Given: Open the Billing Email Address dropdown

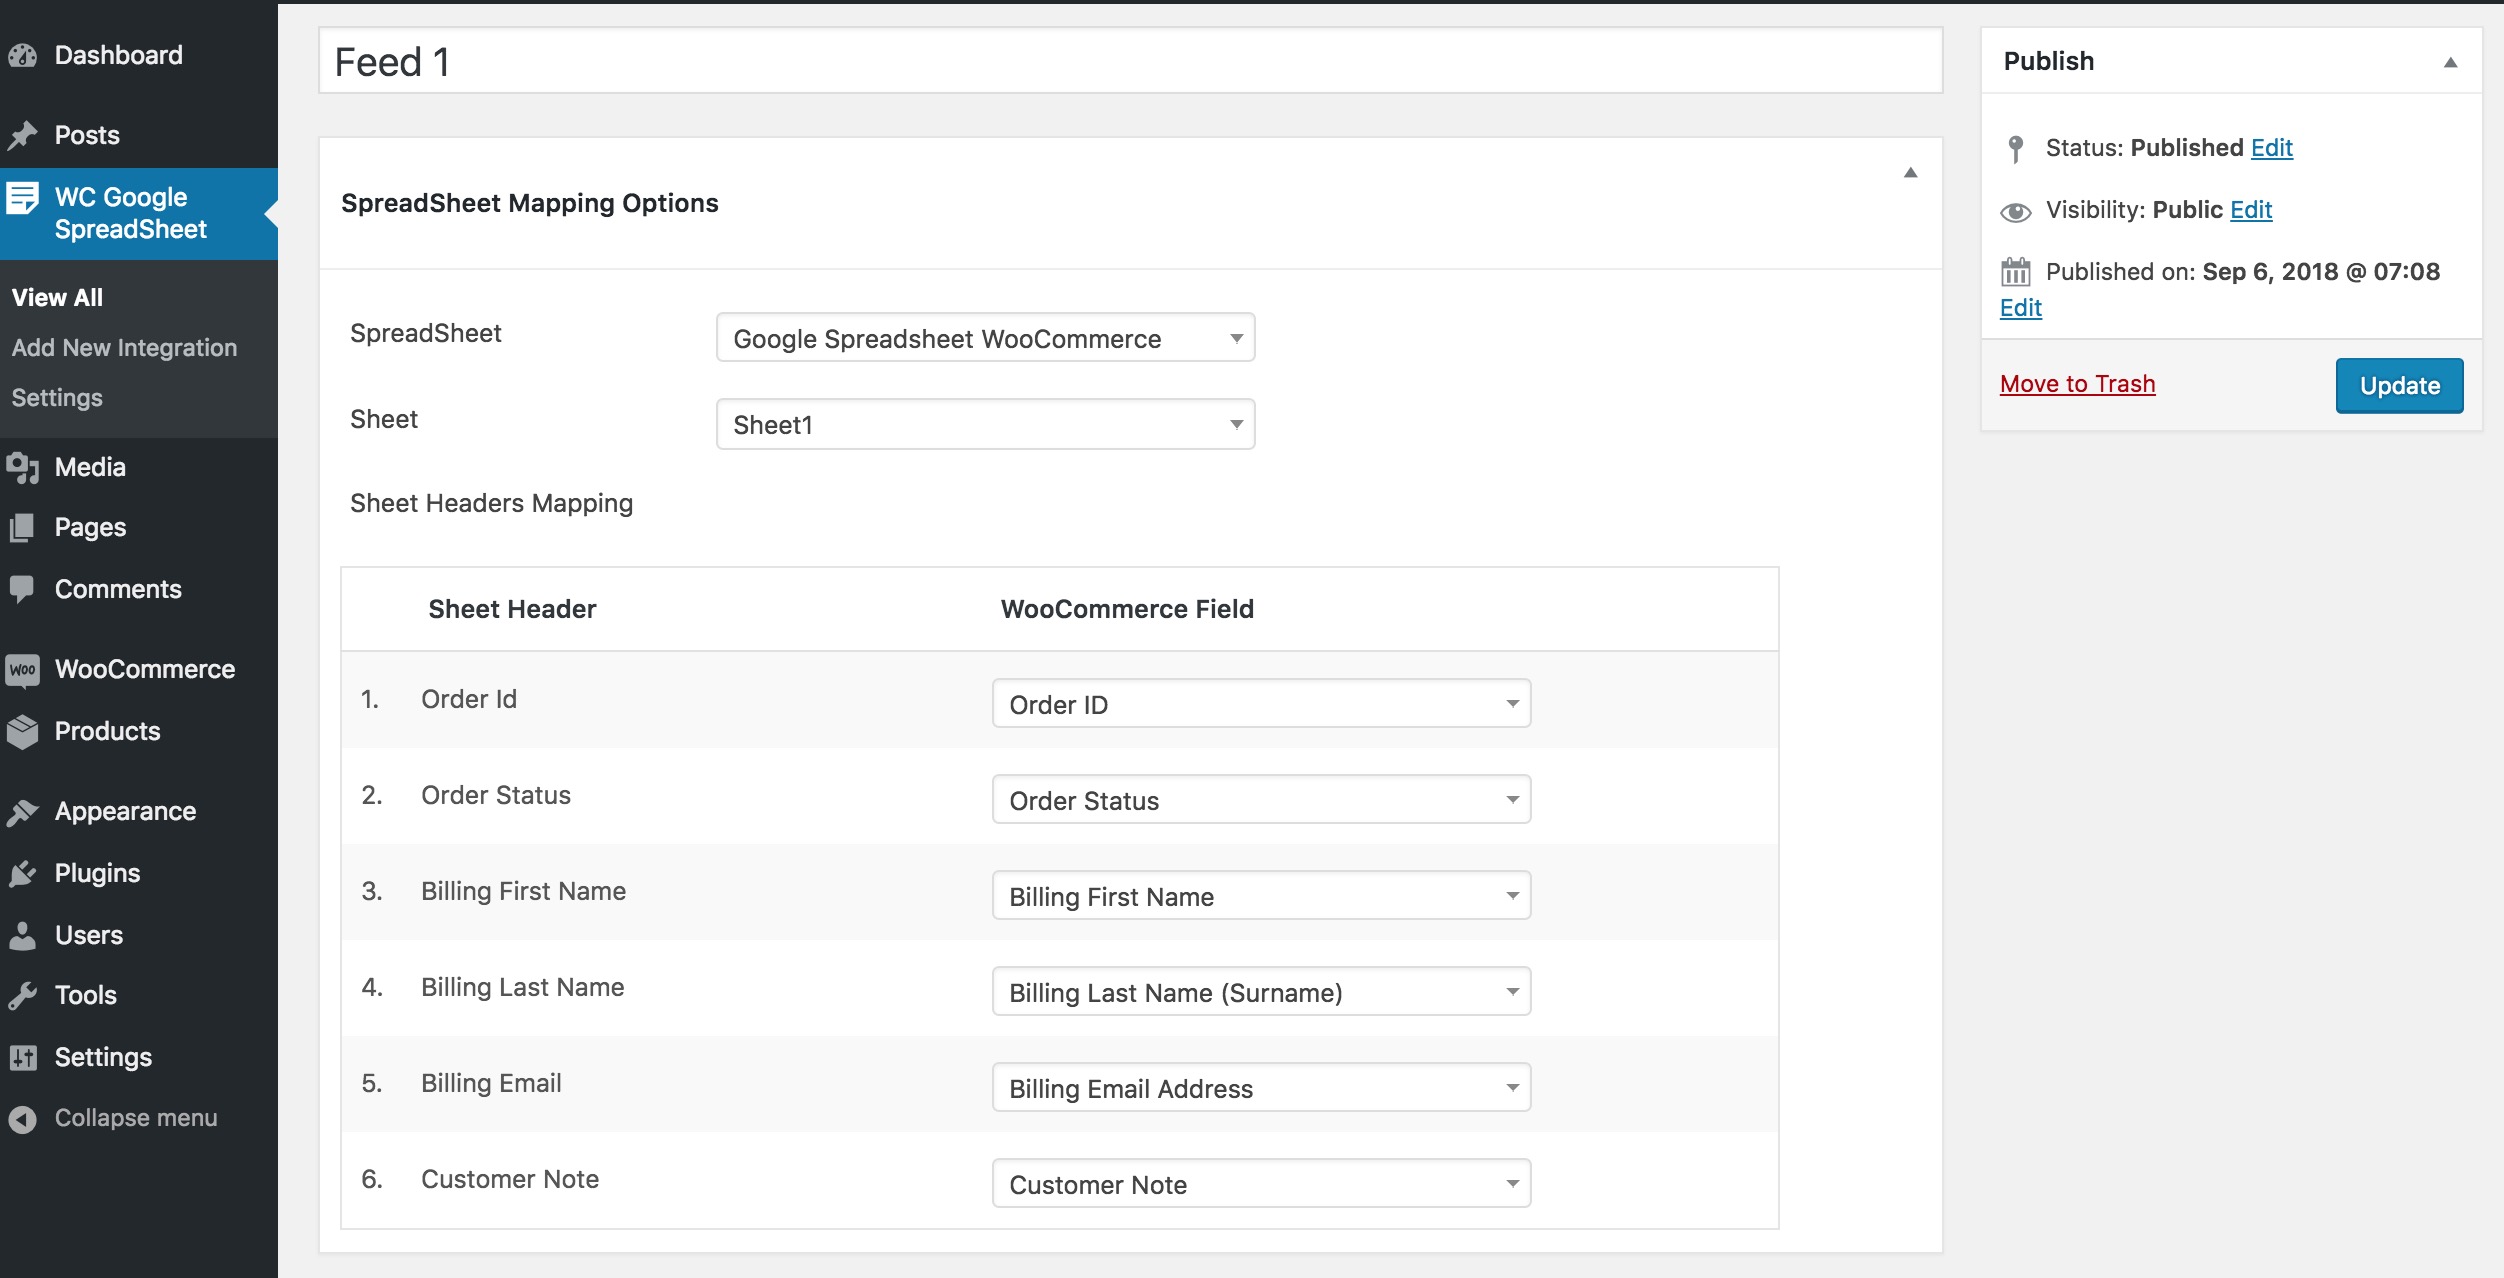Looking at the screenshot, I should (x=1261, y=1087).
